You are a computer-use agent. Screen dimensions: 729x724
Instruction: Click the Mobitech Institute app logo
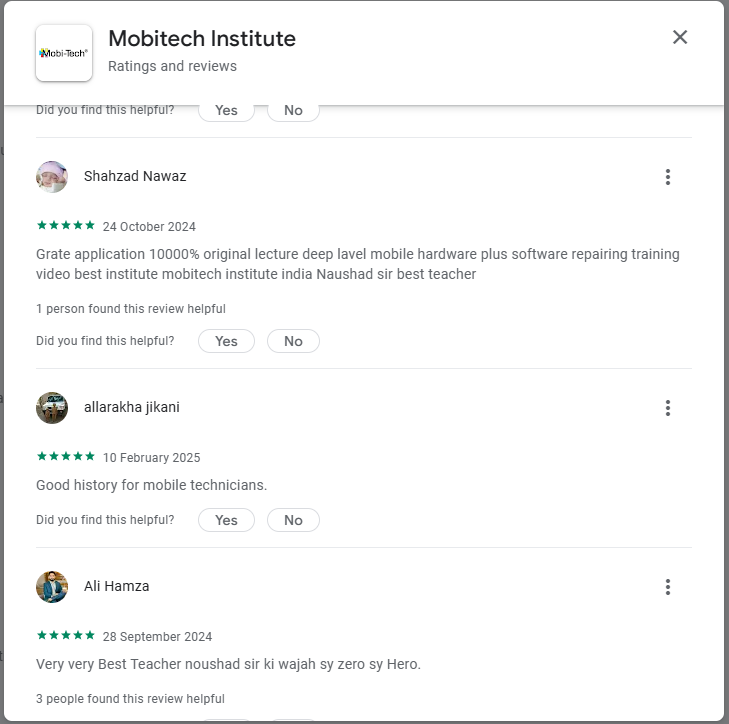64,53
